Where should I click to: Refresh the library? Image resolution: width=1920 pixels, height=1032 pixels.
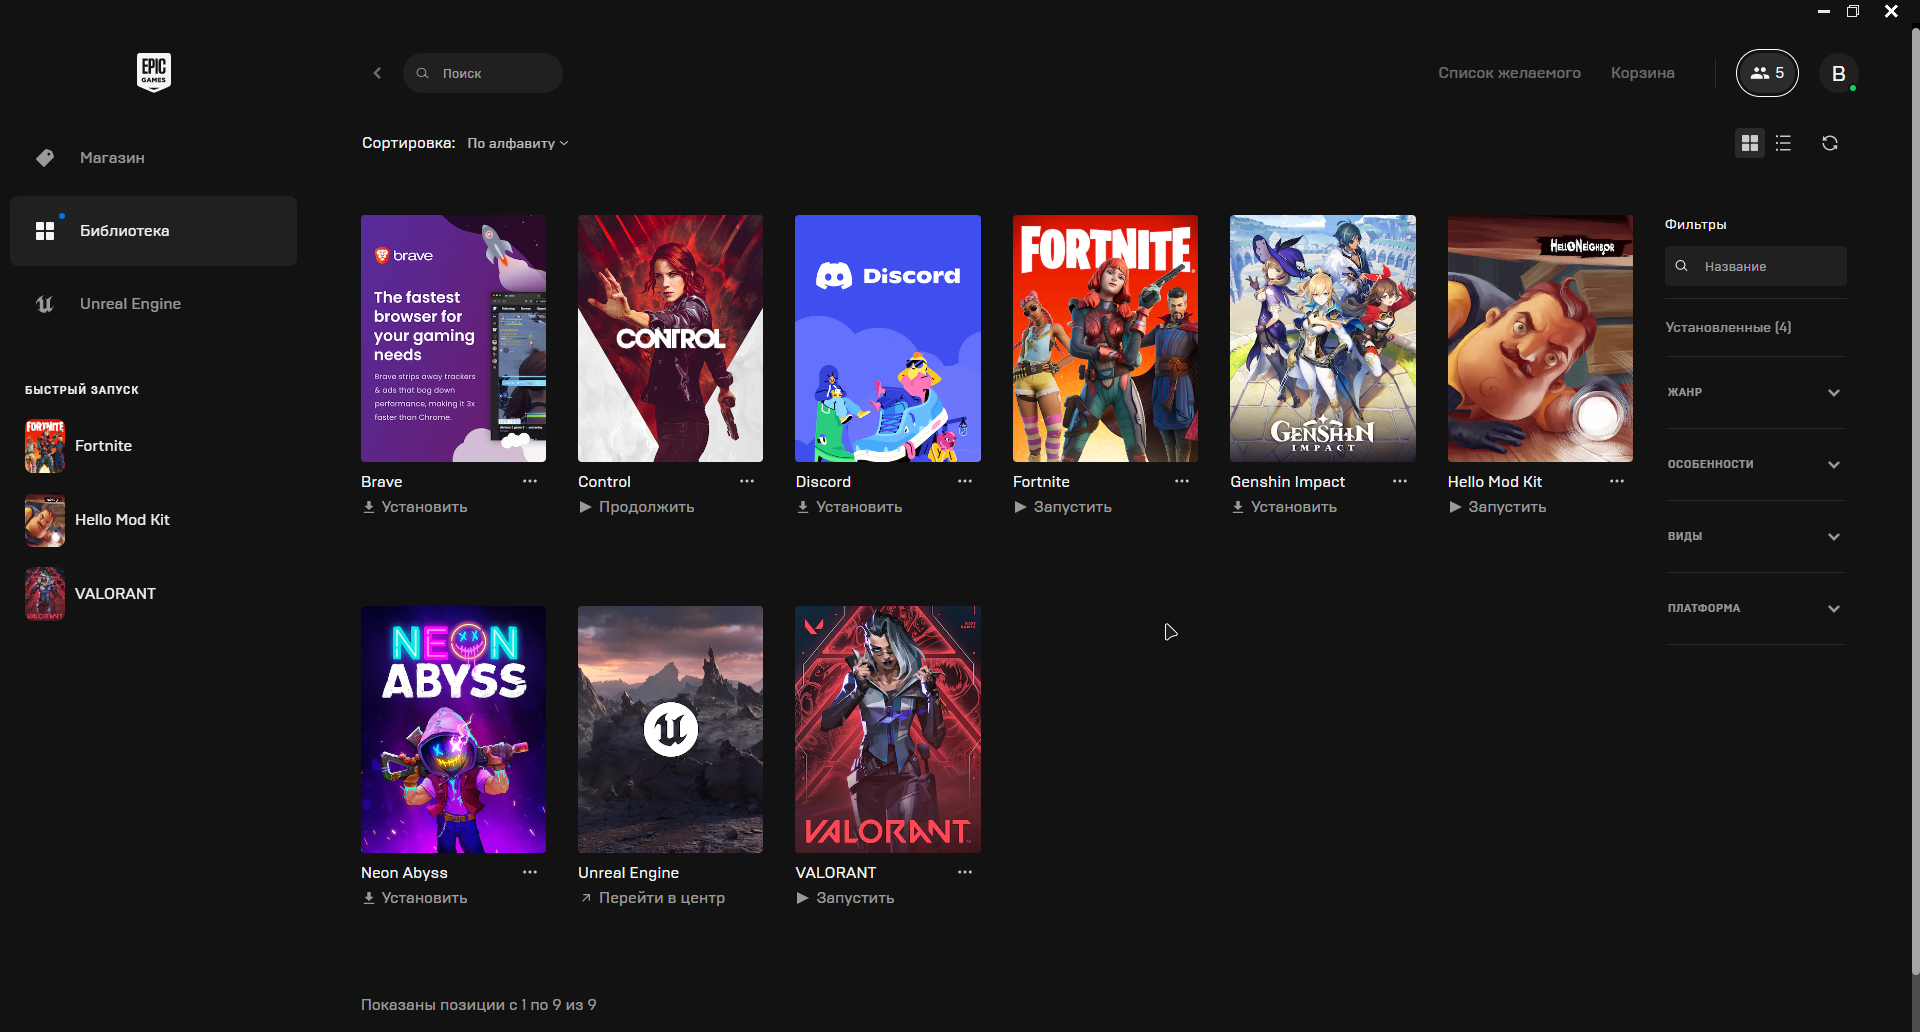[1830, 143]
